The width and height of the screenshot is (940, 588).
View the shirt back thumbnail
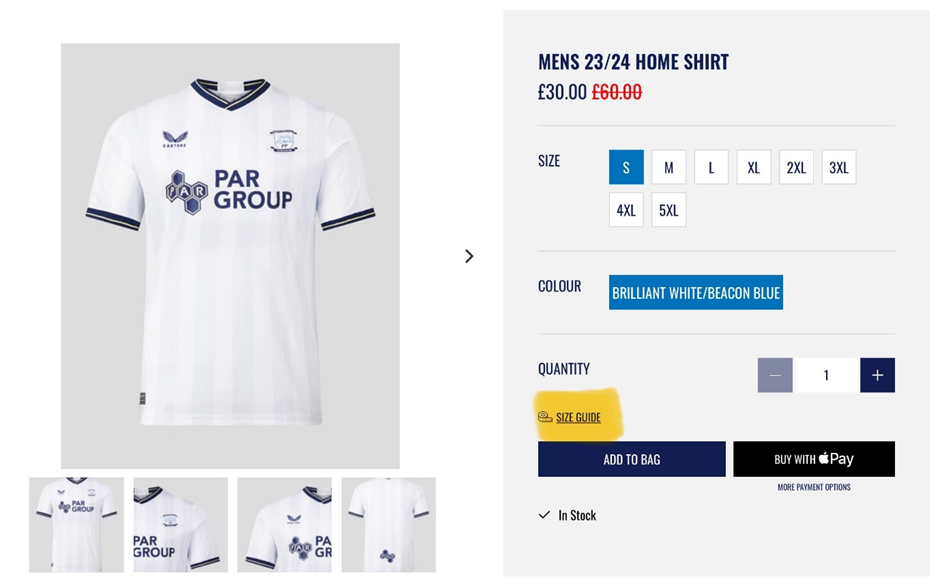click(x=388, y=524)
